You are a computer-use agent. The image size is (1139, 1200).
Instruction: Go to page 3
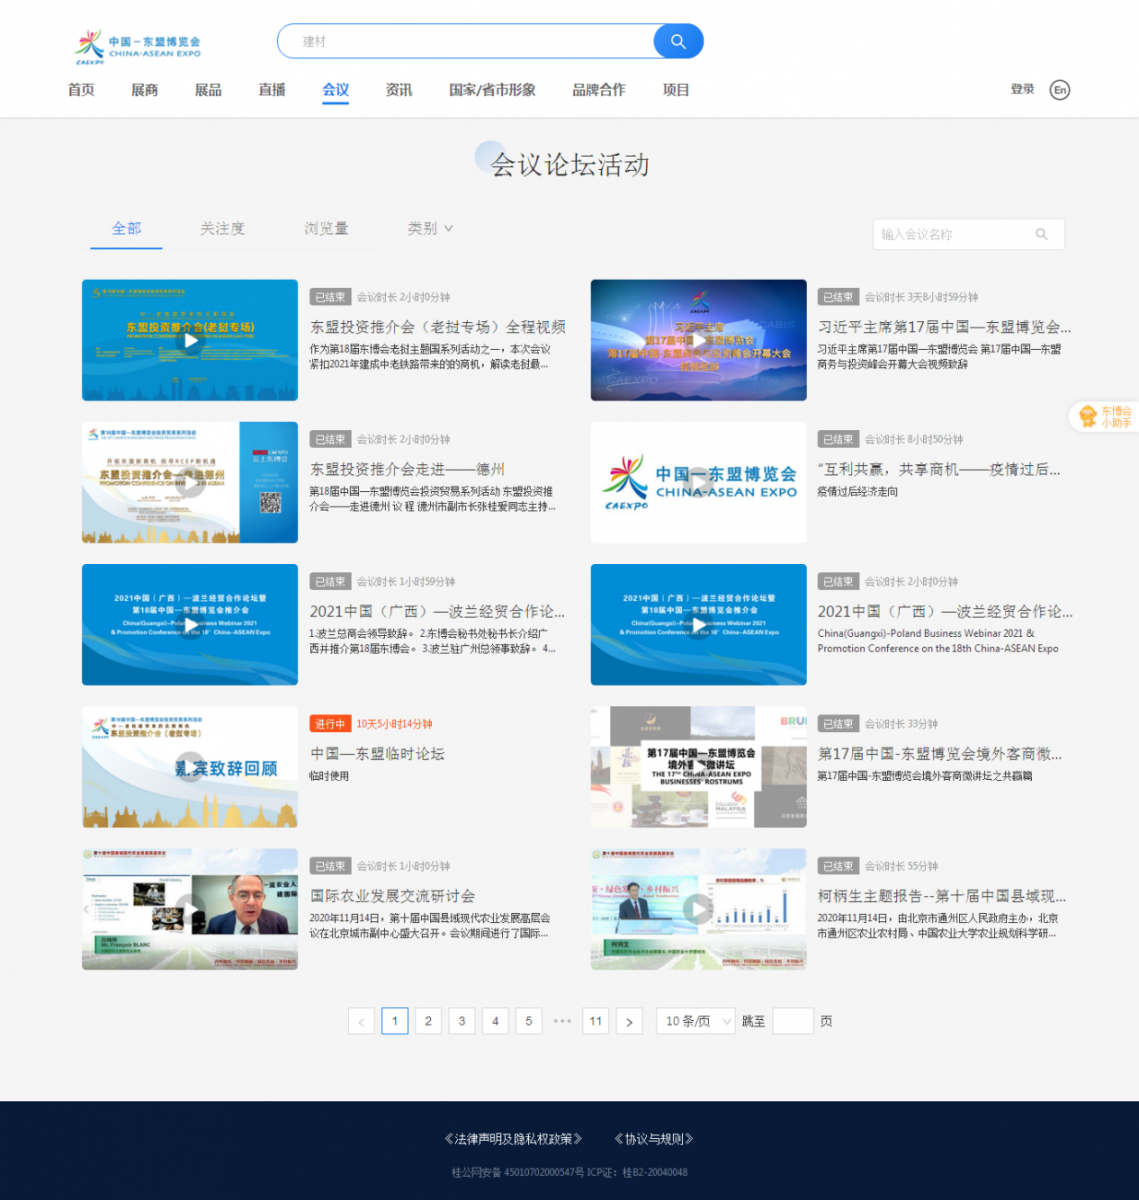pos(462,1021)
